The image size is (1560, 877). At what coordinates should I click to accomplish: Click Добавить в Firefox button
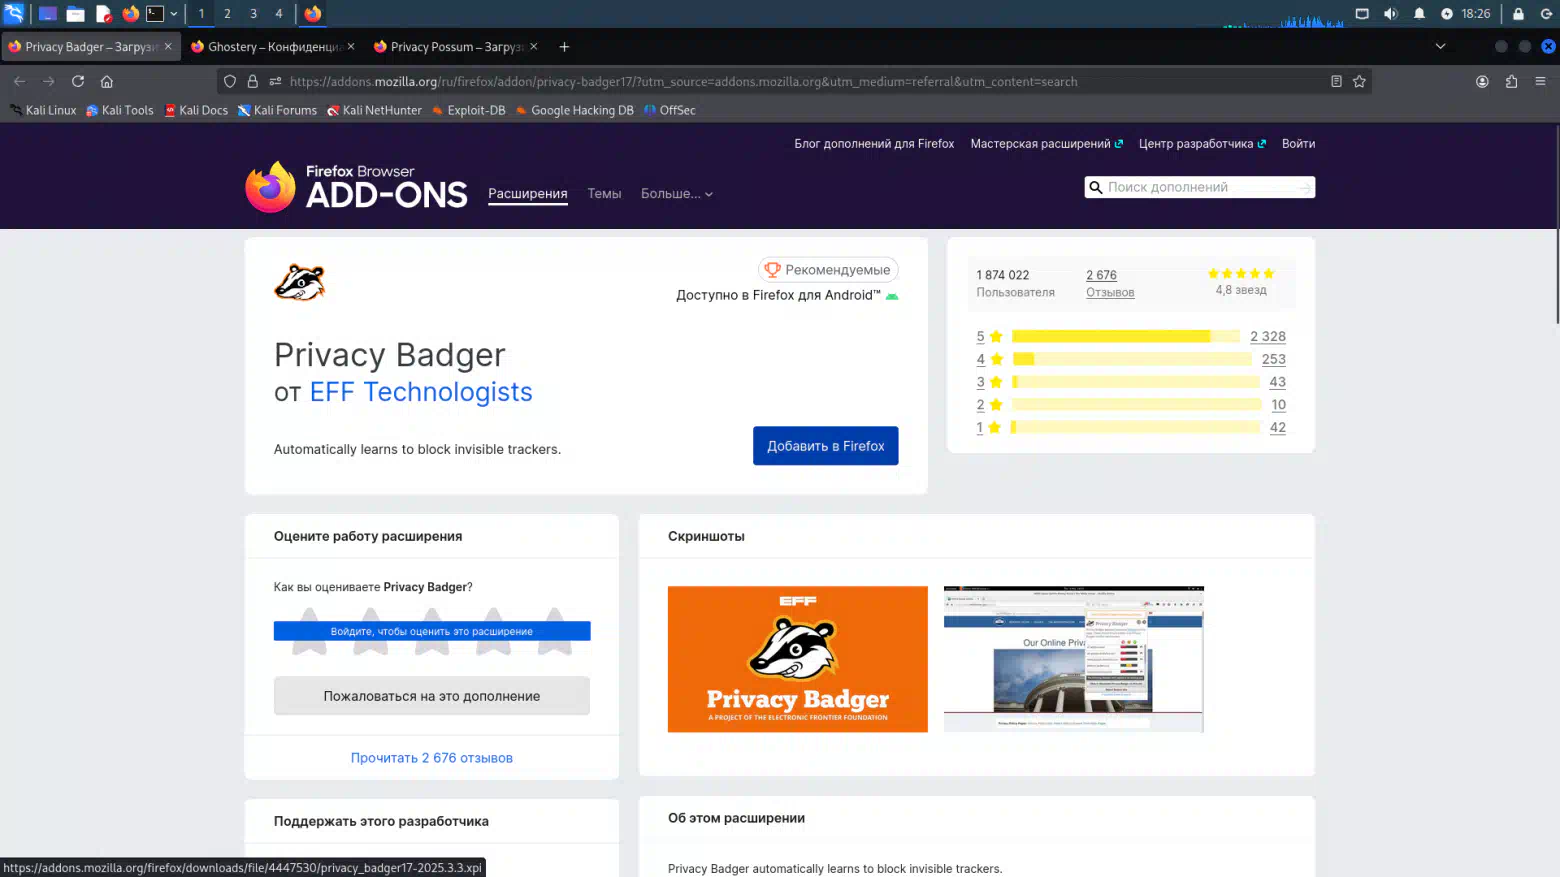coord(826,446)
